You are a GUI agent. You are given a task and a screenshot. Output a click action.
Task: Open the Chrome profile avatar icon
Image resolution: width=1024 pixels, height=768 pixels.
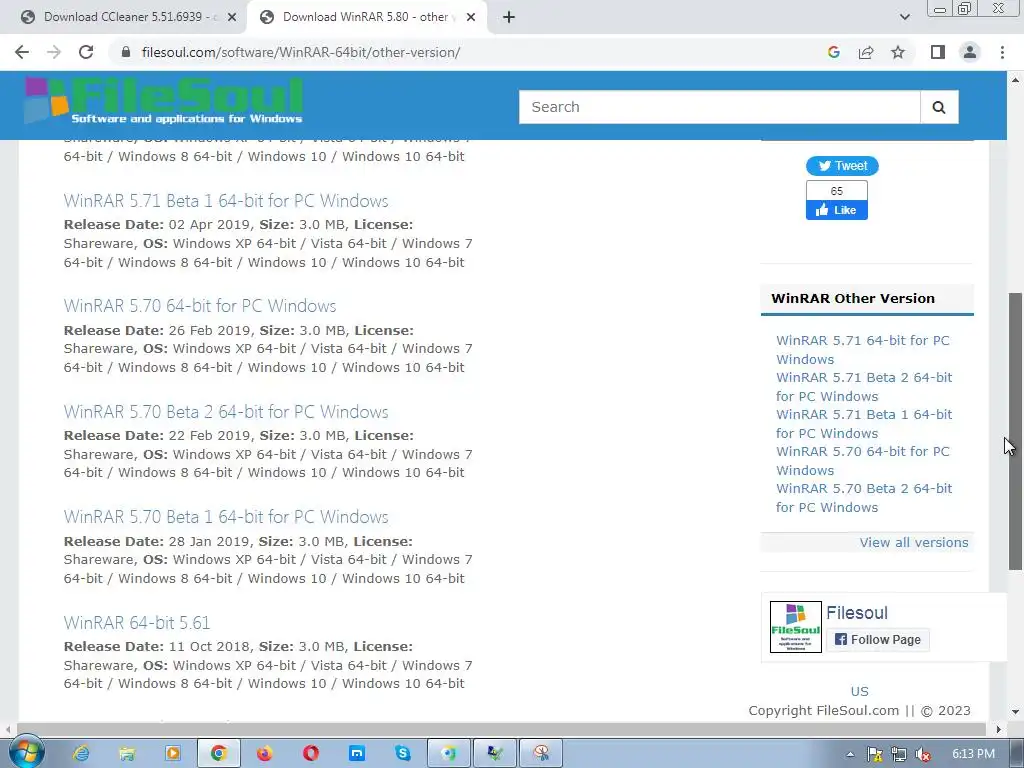pos(970,52)
